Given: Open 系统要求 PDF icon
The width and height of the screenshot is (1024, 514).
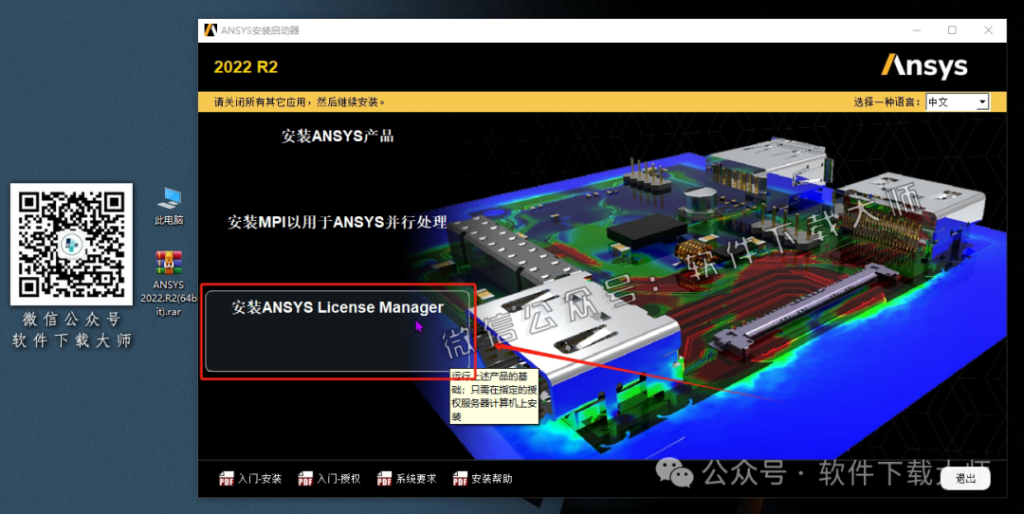Looking at the screenshot, I should pyautogui.click(x=384, y=479).
